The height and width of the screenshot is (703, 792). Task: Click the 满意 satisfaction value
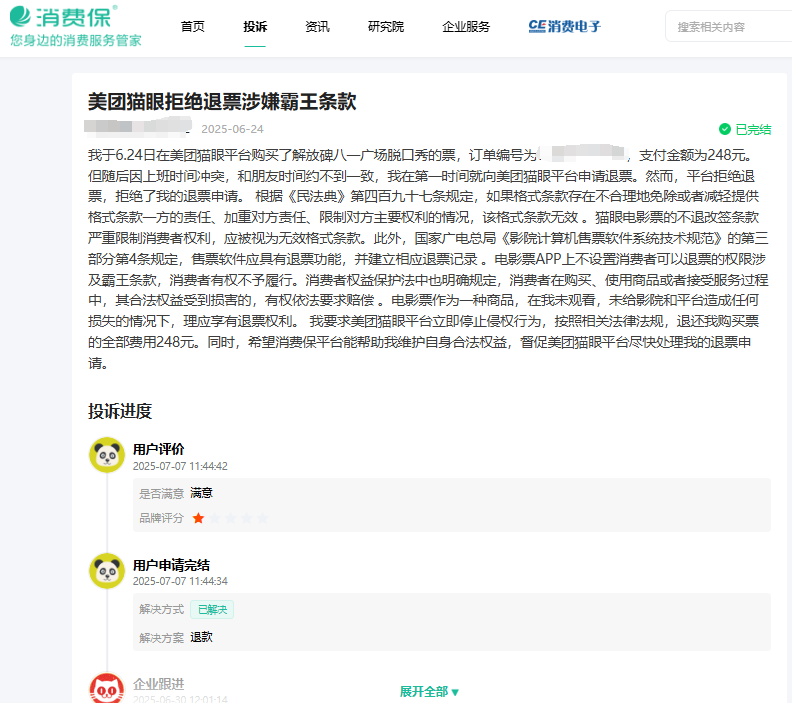(x=201, y=493)
